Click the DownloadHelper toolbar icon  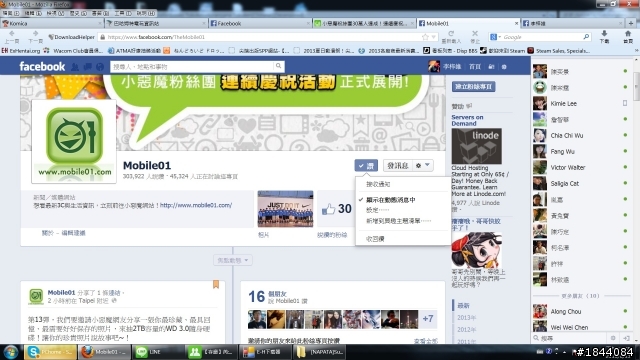click(71, 37)
